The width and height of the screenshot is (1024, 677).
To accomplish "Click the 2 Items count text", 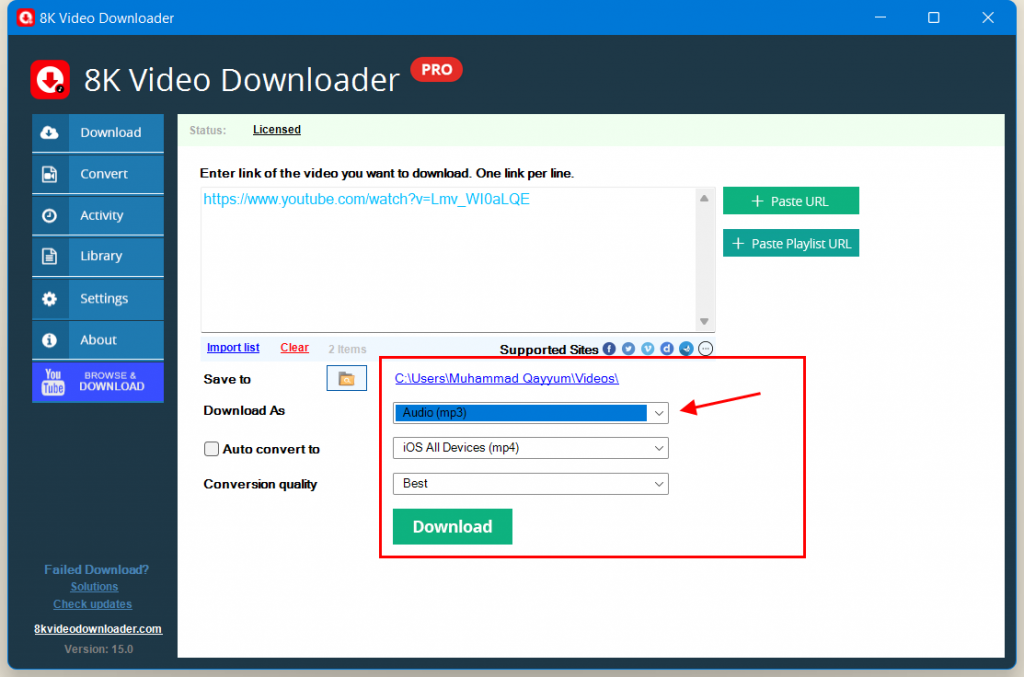I will coord(347,349).
